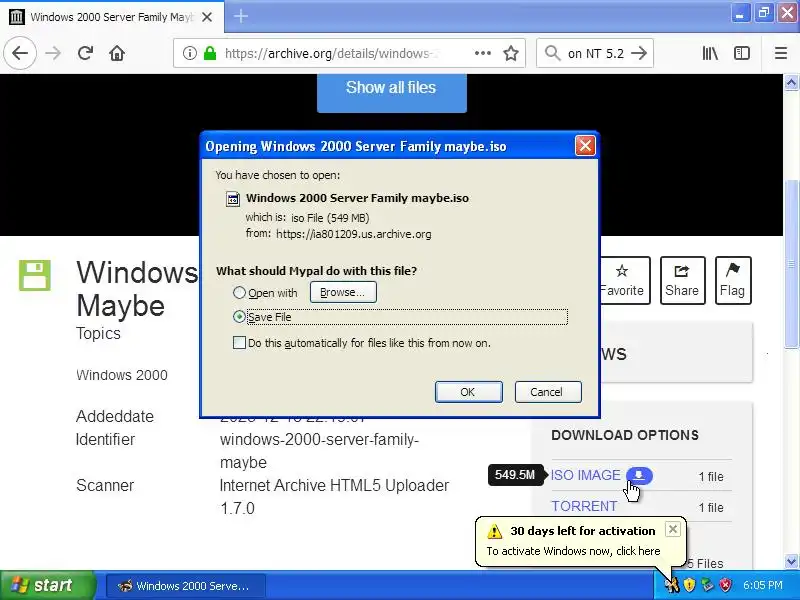This screenshot has width=800, height=600.
Task: Close the activation balloon notification
Action: tap(672, 529)
